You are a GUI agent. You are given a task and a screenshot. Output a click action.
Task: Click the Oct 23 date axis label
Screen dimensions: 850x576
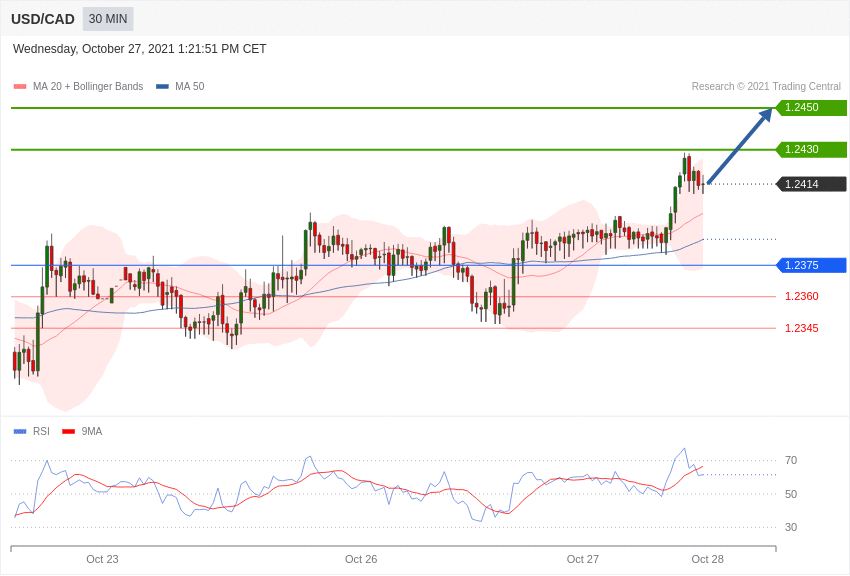102,559
